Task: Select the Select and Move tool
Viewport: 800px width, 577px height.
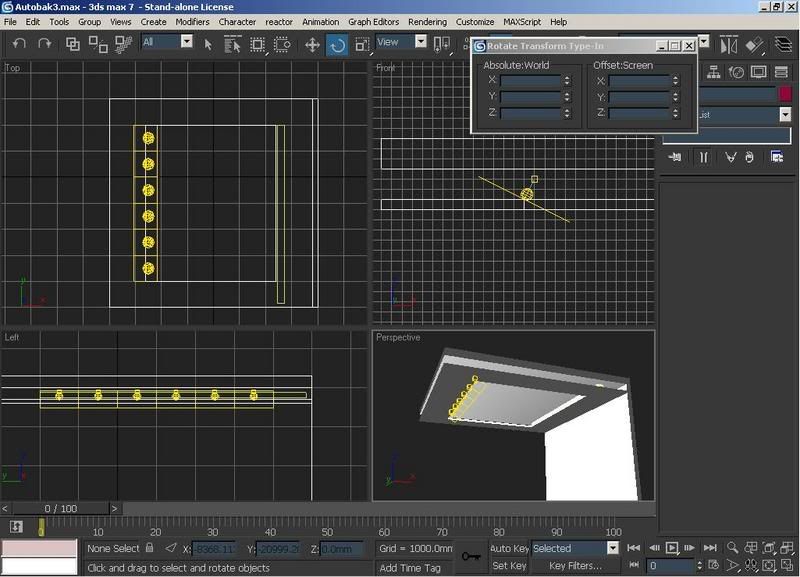Action: pyautogui.click(x=312, y=44)
